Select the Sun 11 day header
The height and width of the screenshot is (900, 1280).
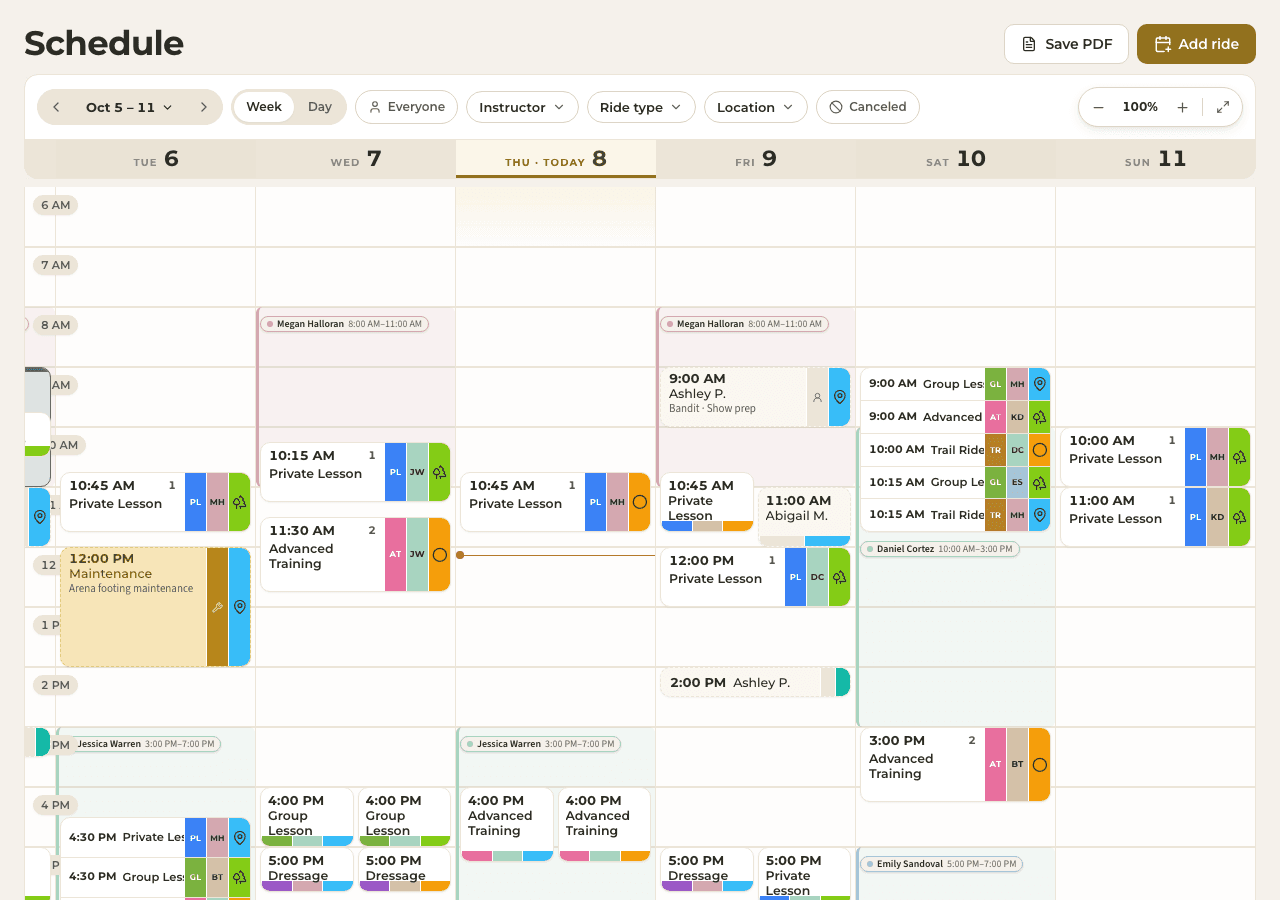tap(1156, 159)
